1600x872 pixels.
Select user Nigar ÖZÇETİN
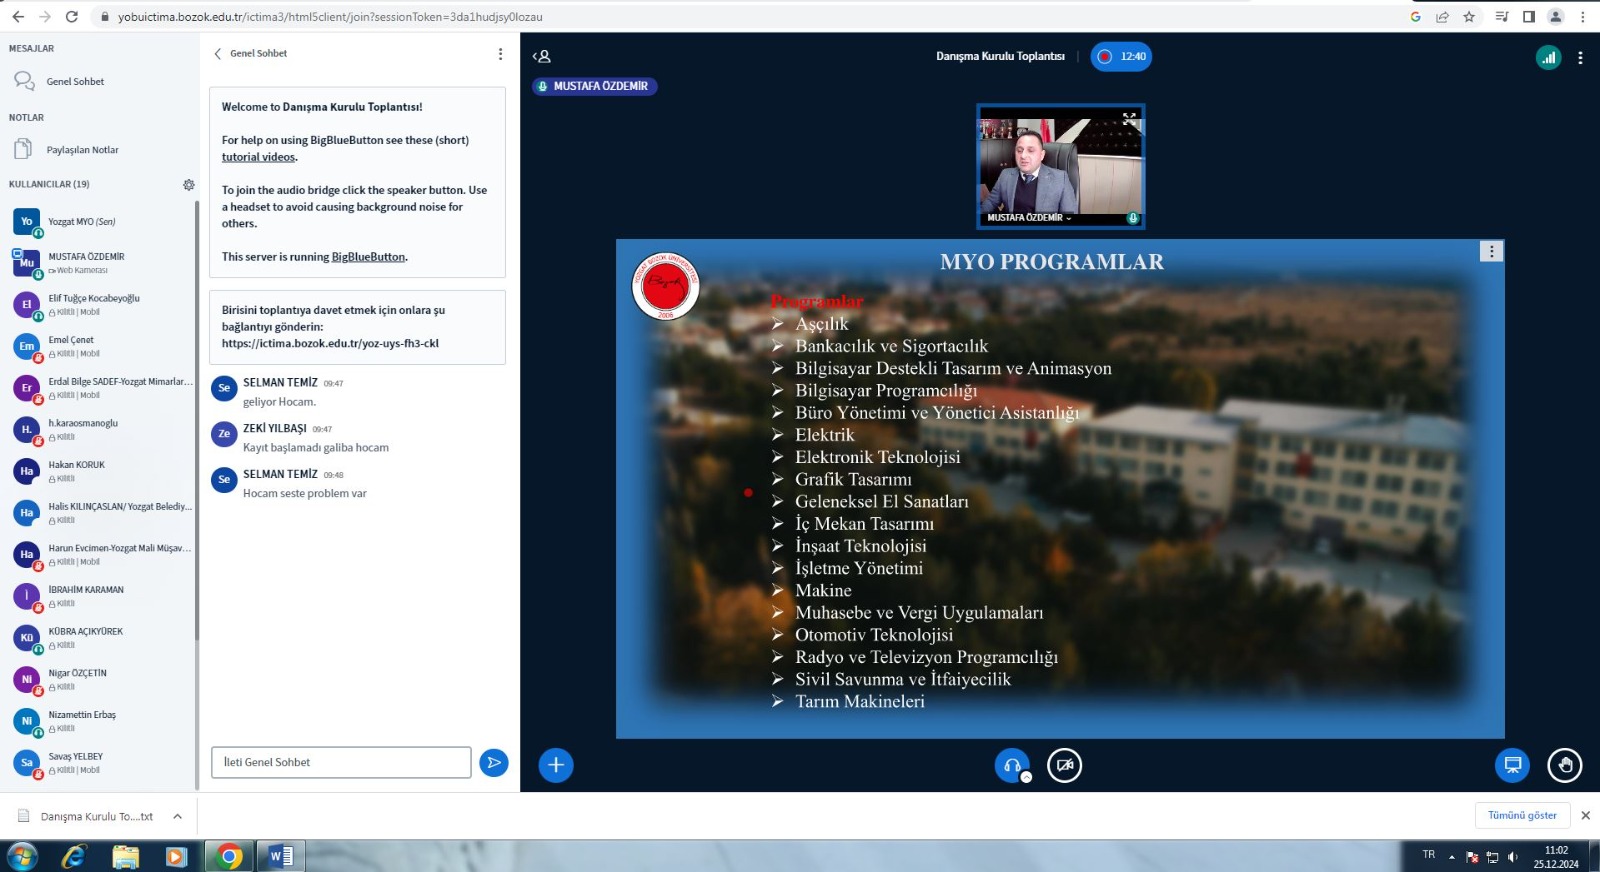coord(100,679)
